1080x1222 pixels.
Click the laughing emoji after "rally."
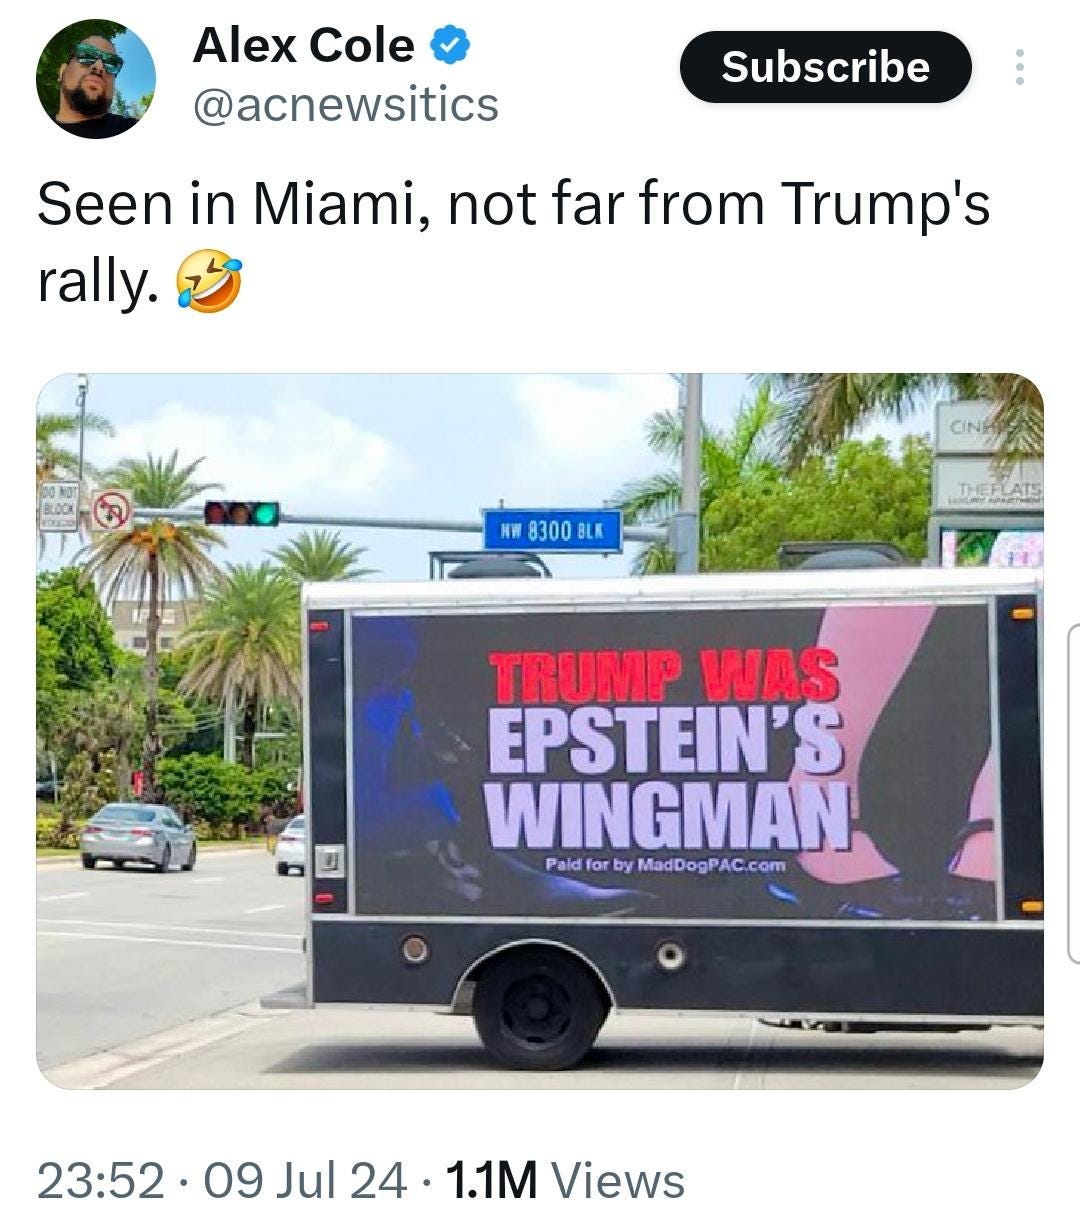pos(208,283)
